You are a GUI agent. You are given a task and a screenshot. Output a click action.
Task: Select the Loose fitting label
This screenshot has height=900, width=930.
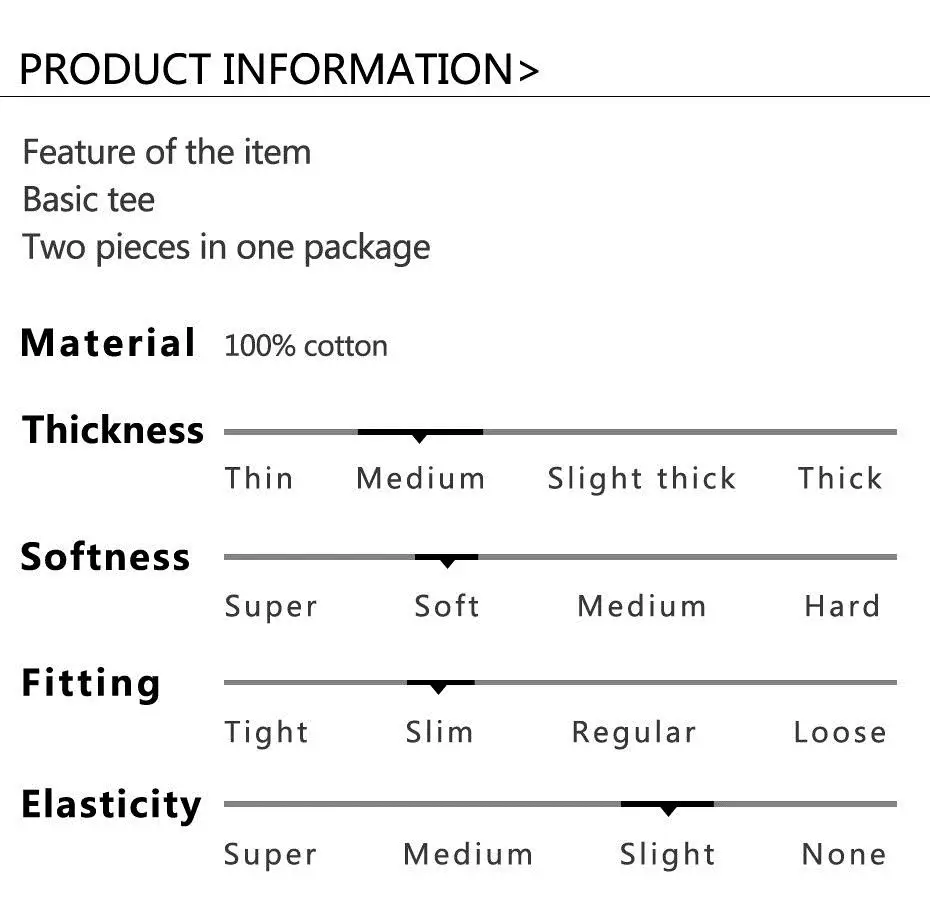840,732
